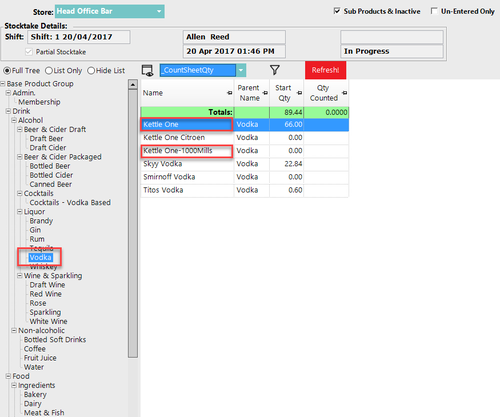Select Red Wine in the tree
The image size is (500, 417).
point(46,294)
